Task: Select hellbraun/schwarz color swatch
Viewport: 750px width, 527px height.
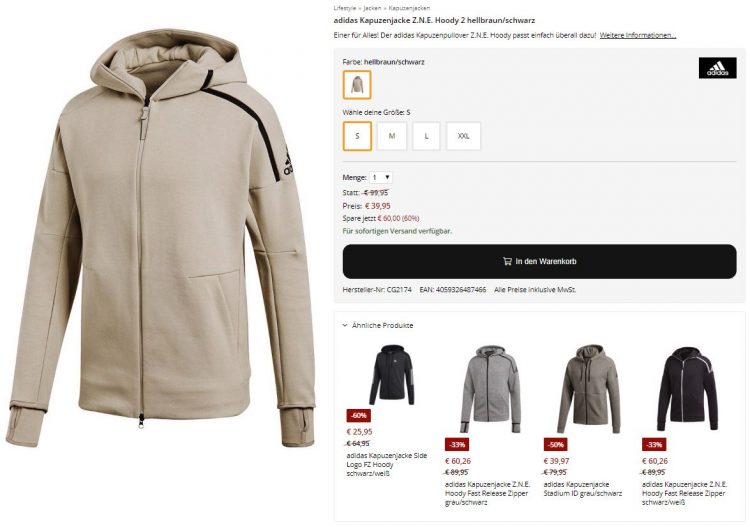Action: [357, 85]
